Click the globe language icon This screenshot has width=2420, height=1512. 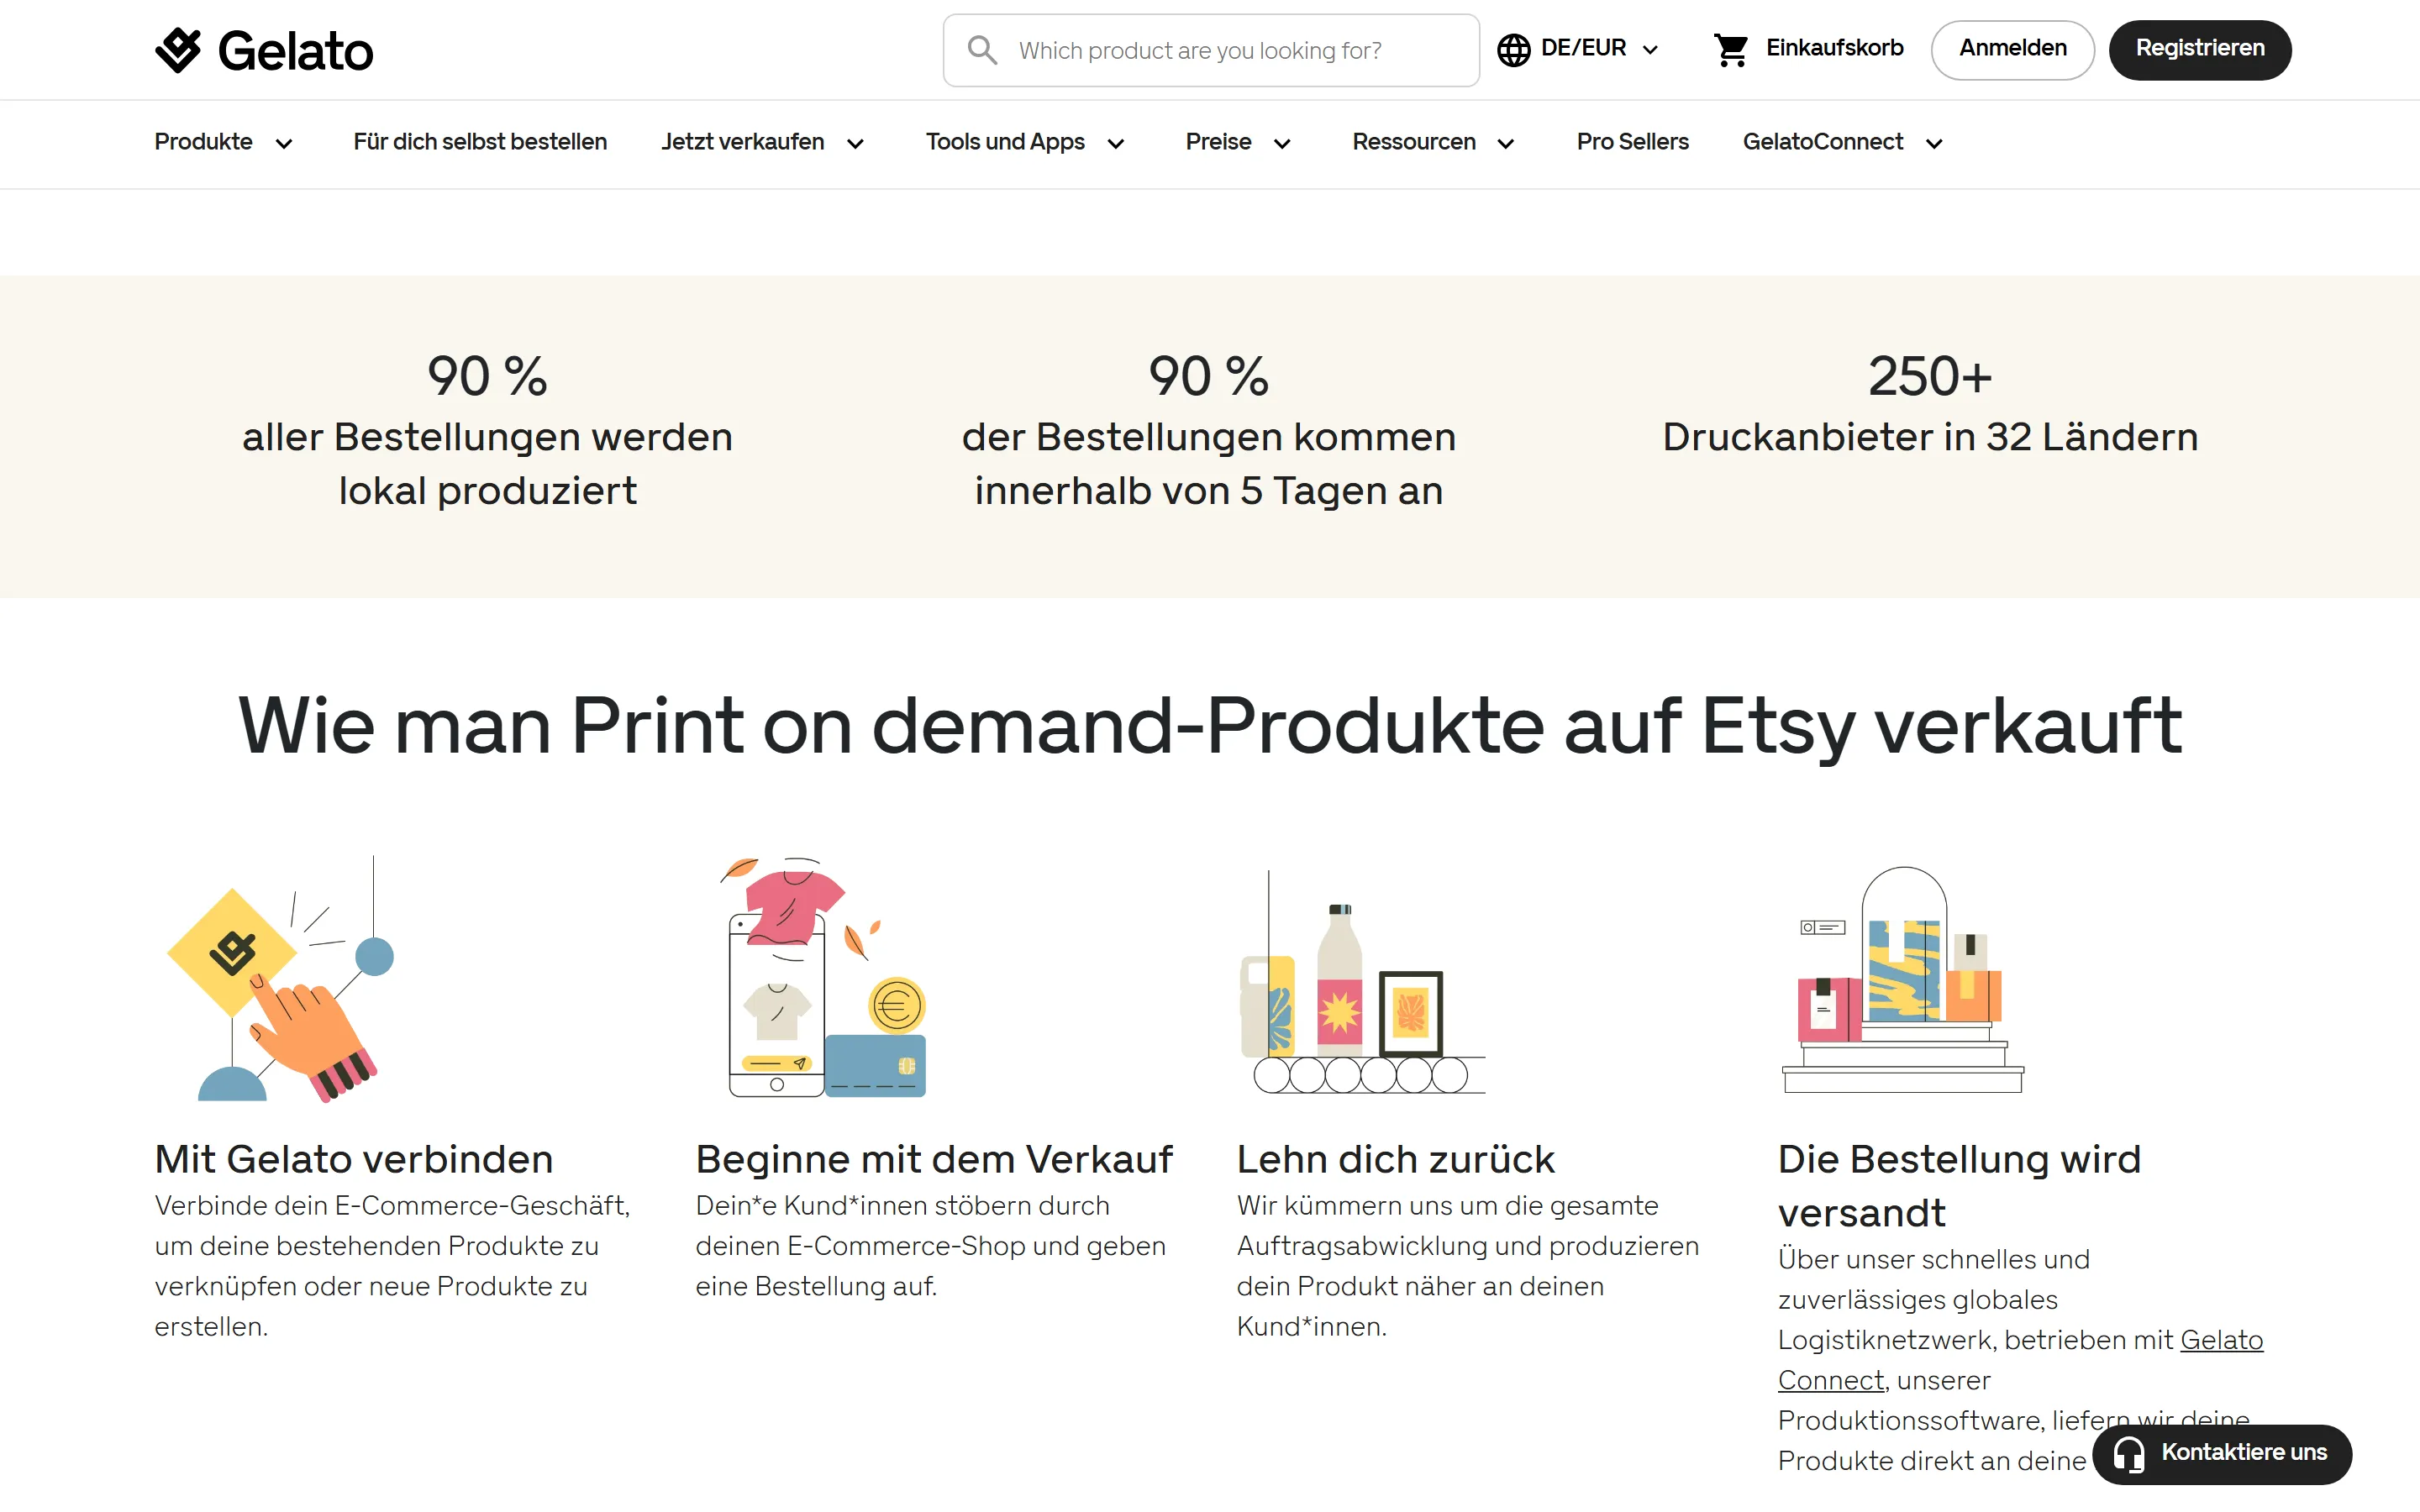point(1513,50)
